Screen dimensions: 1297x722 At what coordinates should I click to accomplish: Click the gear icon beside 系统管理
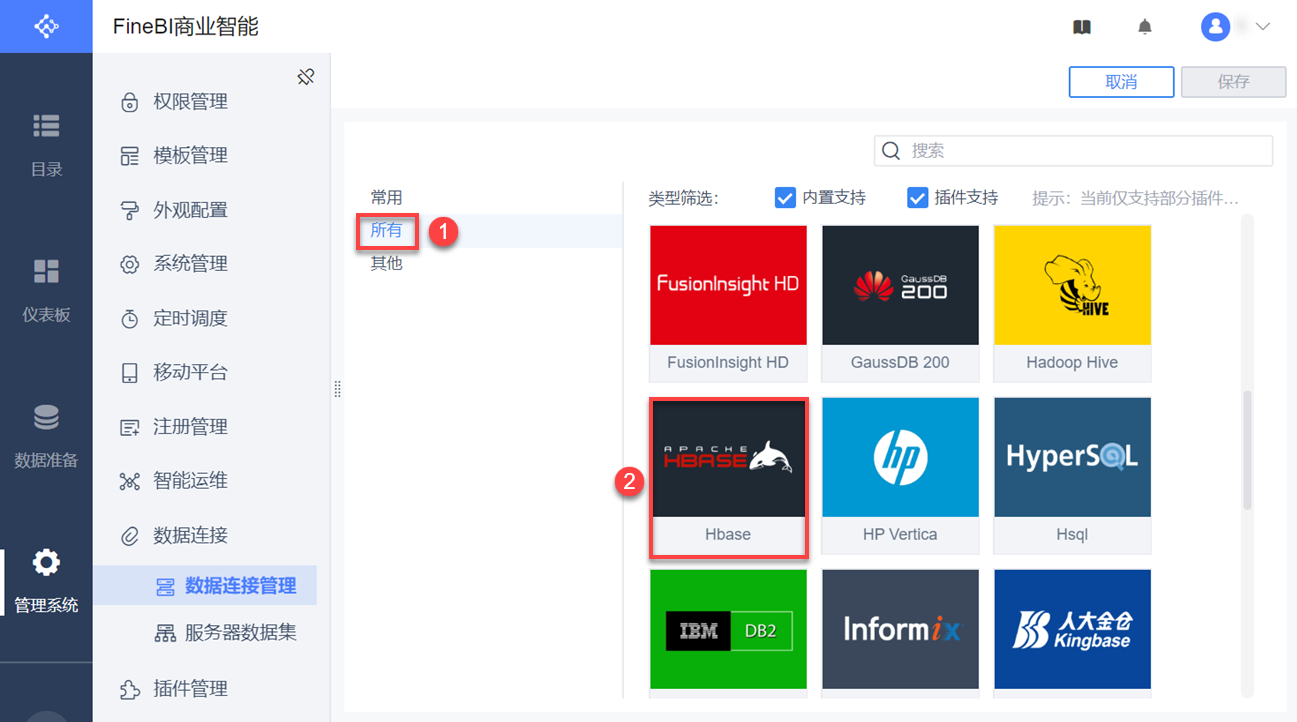click(x=129, y=265)
